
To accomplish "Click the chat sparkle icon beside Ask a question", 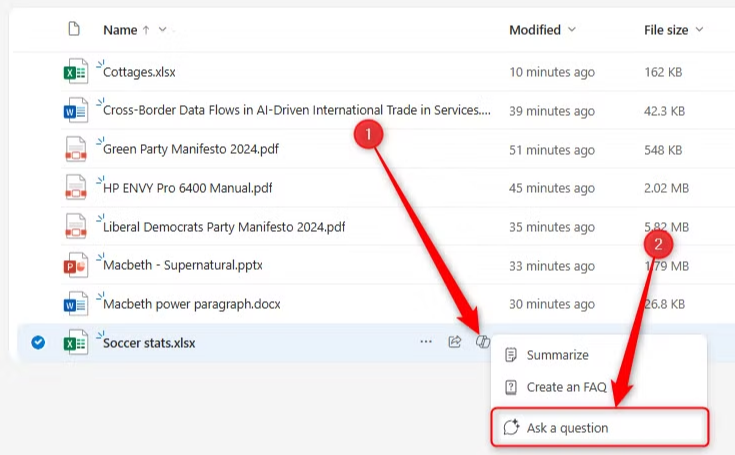I will click(511, 427).
